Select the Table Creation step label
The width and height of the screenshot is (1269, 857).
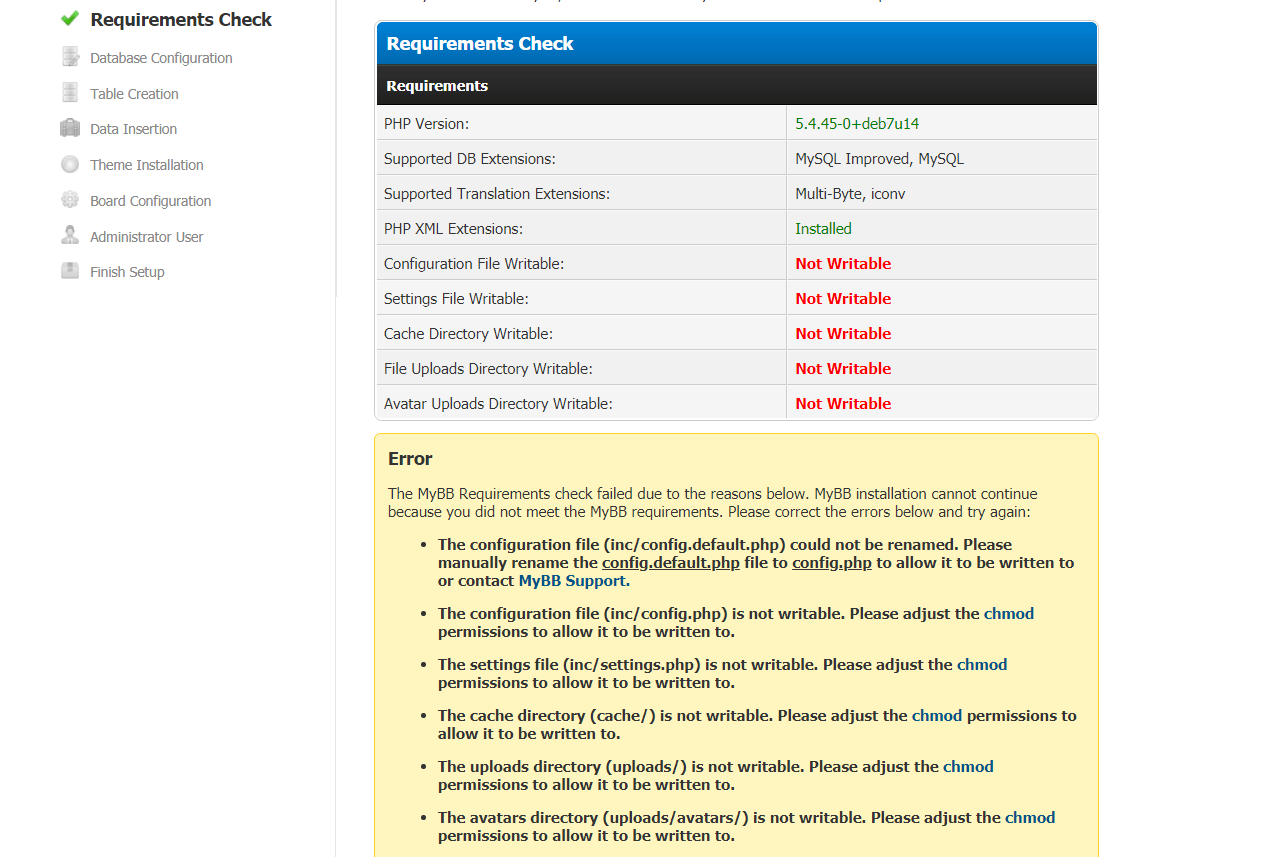(x=134, y=94)
